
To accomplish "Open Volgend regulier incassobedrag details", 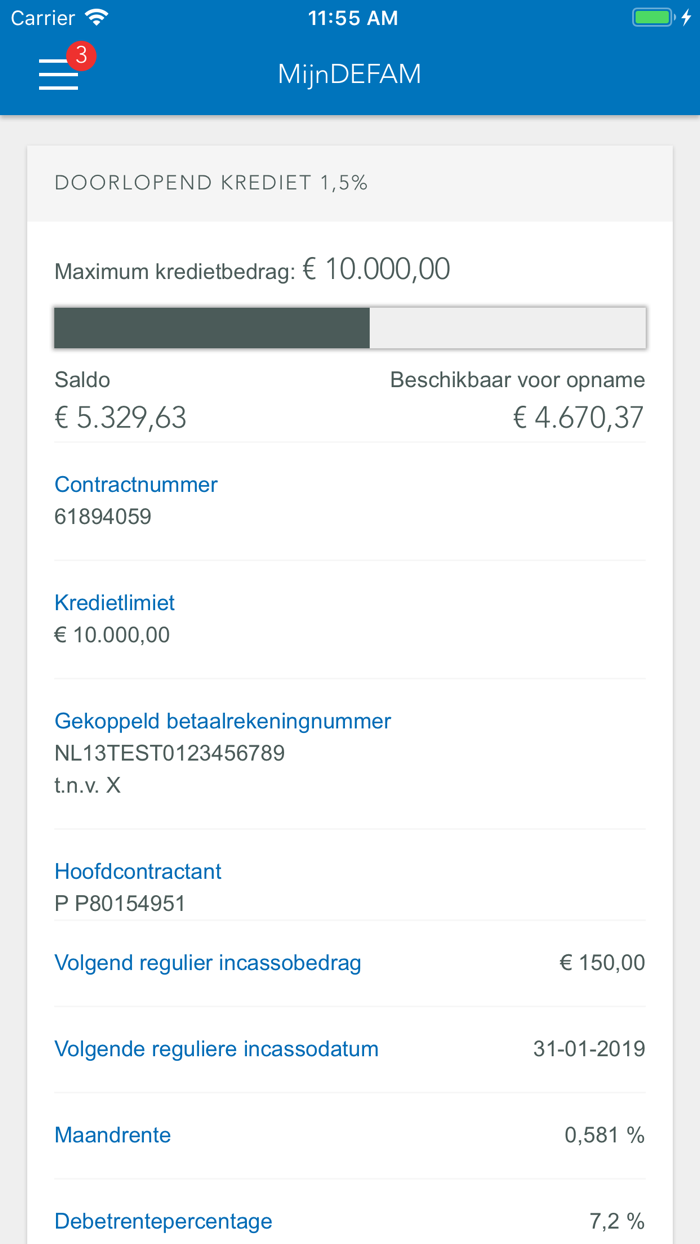I will [x=208, y=962].
